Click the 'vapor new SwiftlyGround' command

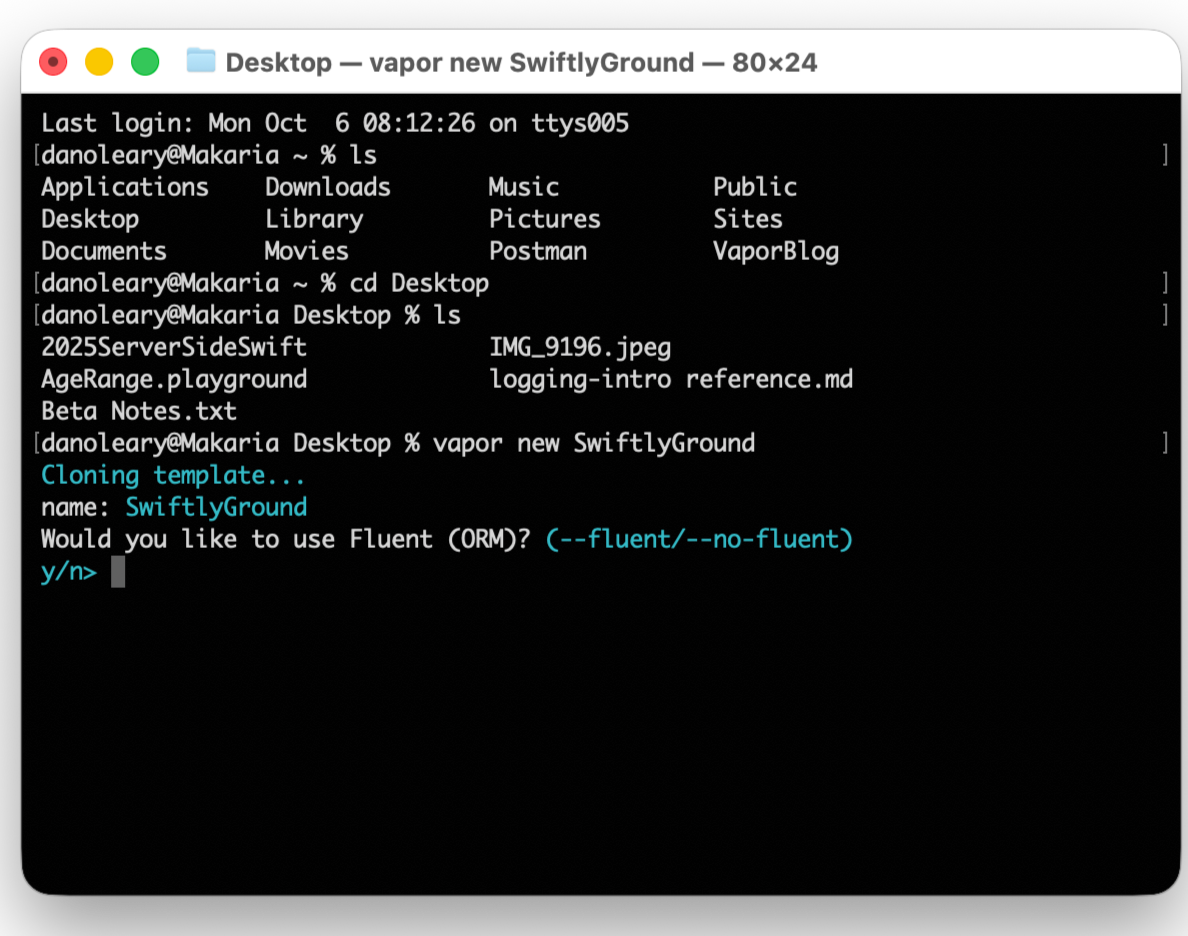(594, 443)
